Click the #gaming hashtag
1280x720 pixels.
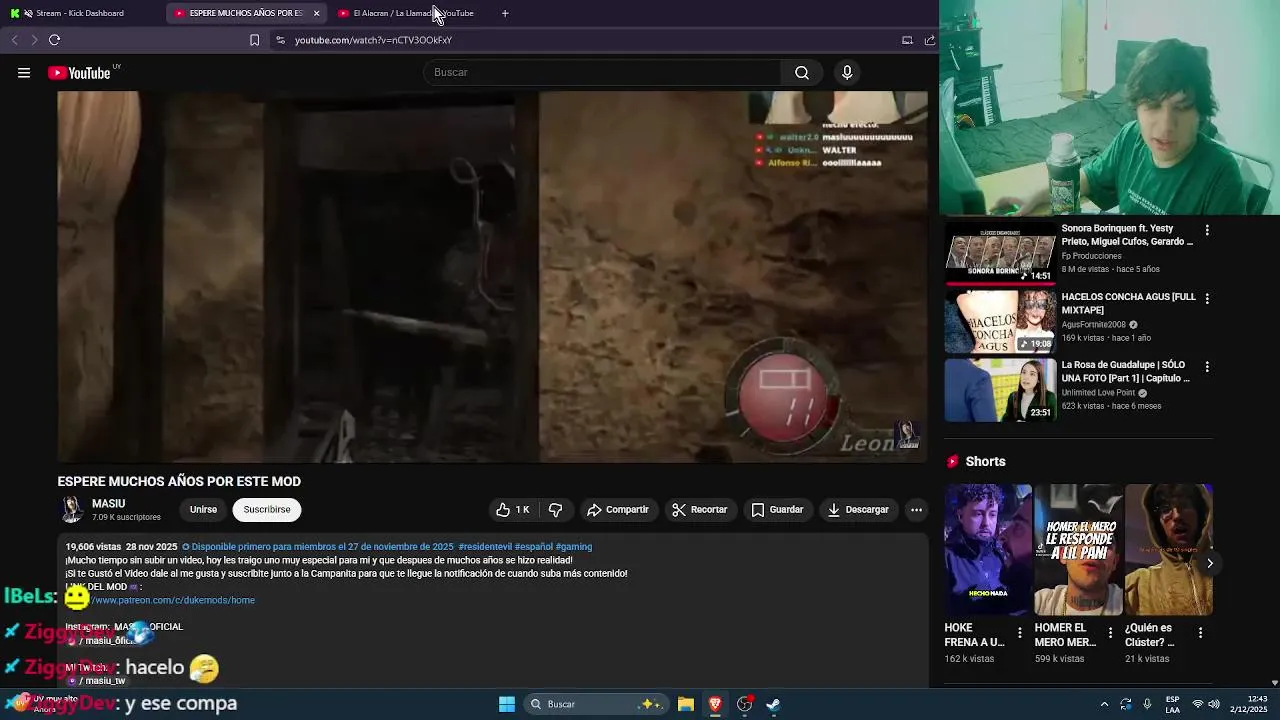point(574,547)
